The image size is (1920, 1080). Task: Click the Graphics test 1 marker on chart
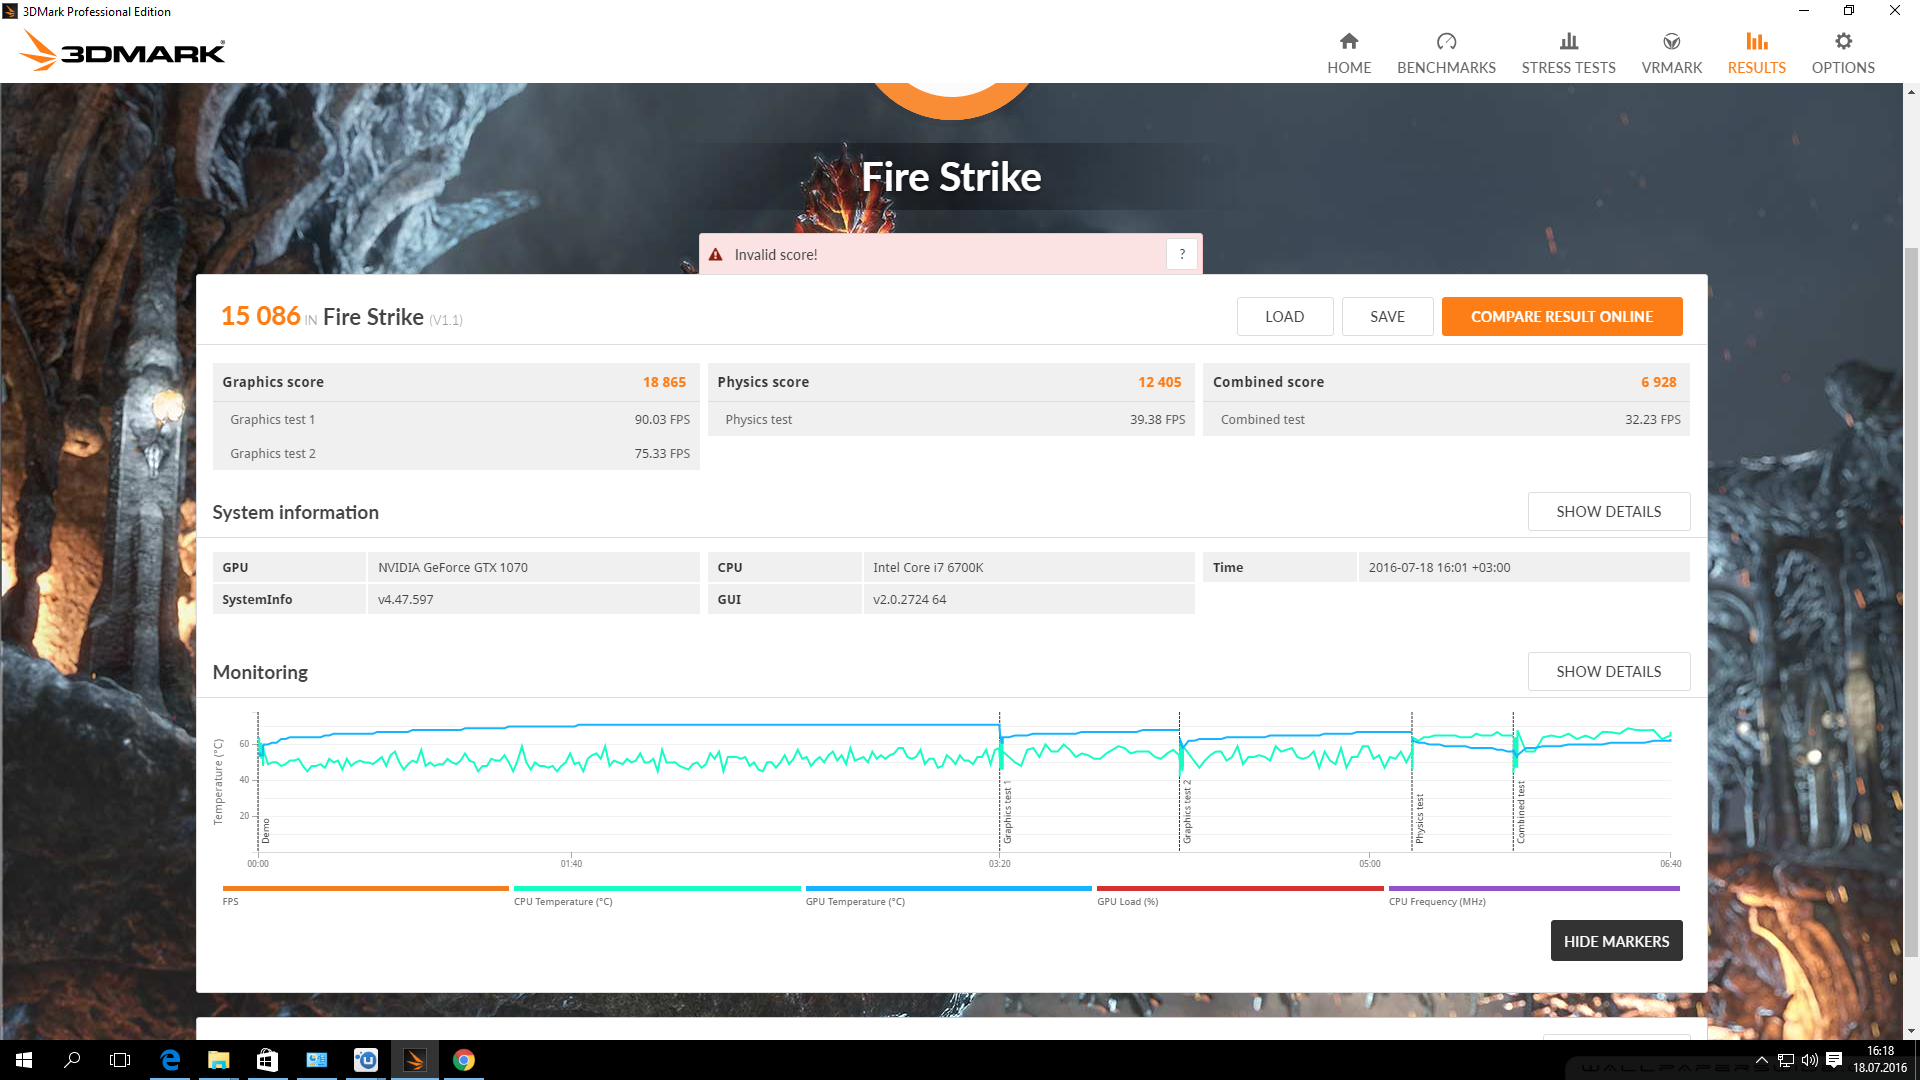pyautogui.click(x=1007, y=814)
